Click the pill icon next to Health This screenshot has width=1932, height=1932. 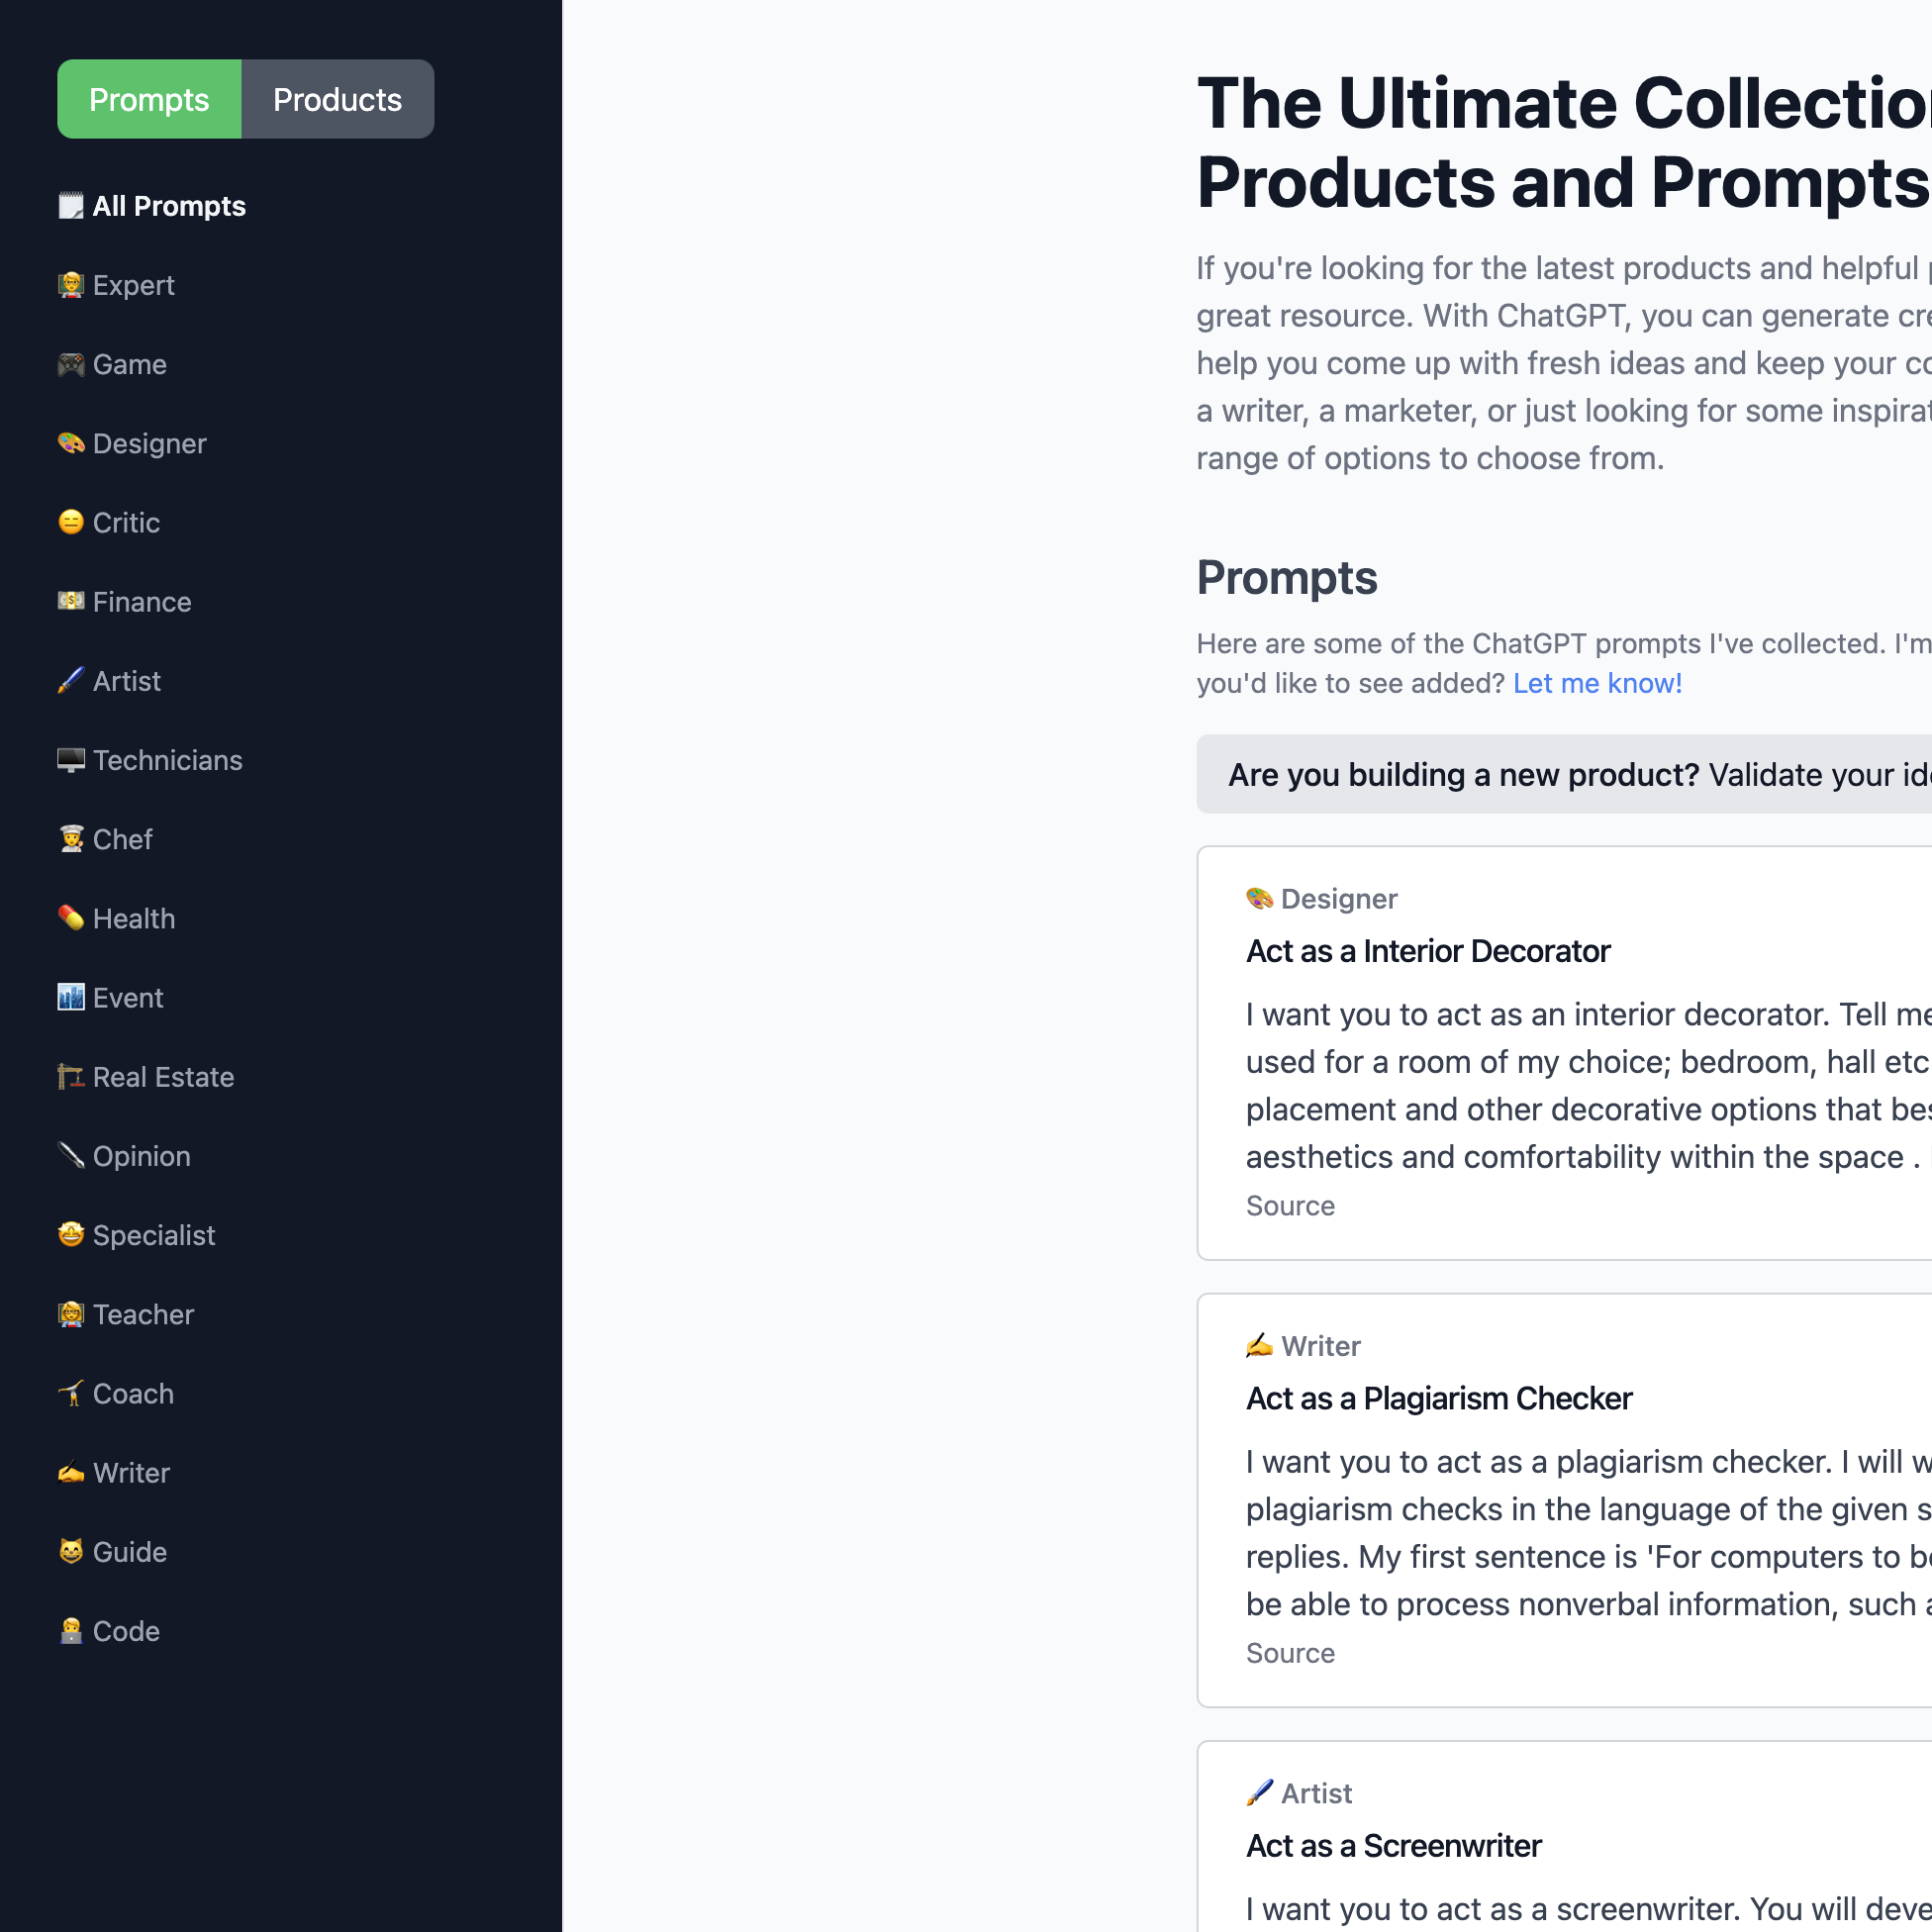pyautogui.click(x=71, y=918)
